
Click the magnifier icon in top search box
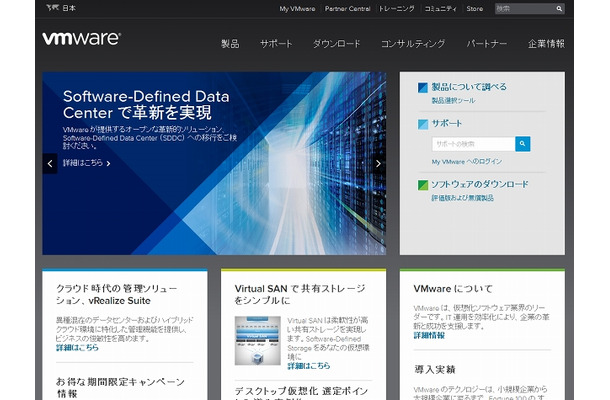pos(559,9)
